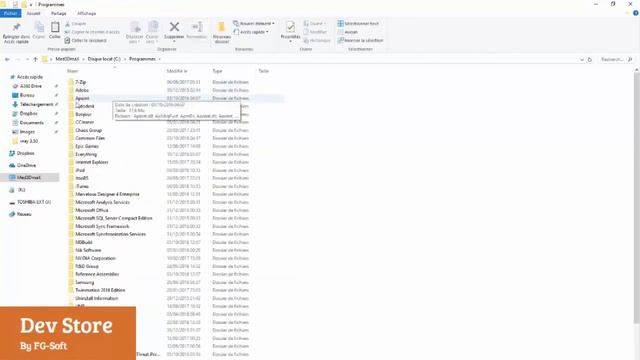Select A360 Drive in the navigation pane
This screenshot has width=640, height=360.
tap(31, 86)
